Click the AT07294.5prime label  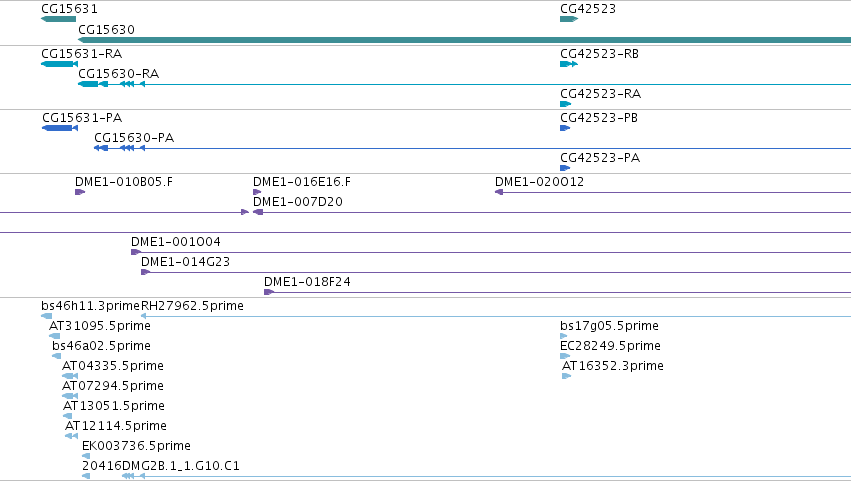[x=113, y=387]
